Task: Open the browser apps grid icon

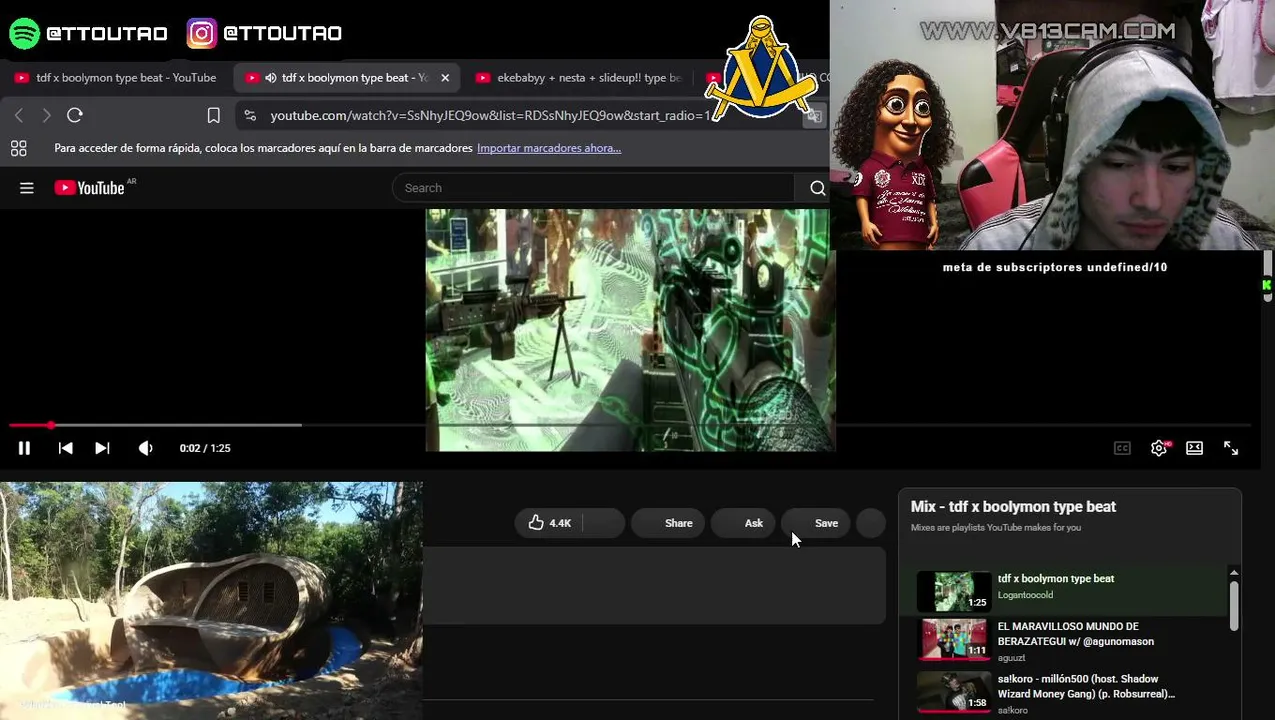Action: tap(18, 148)
